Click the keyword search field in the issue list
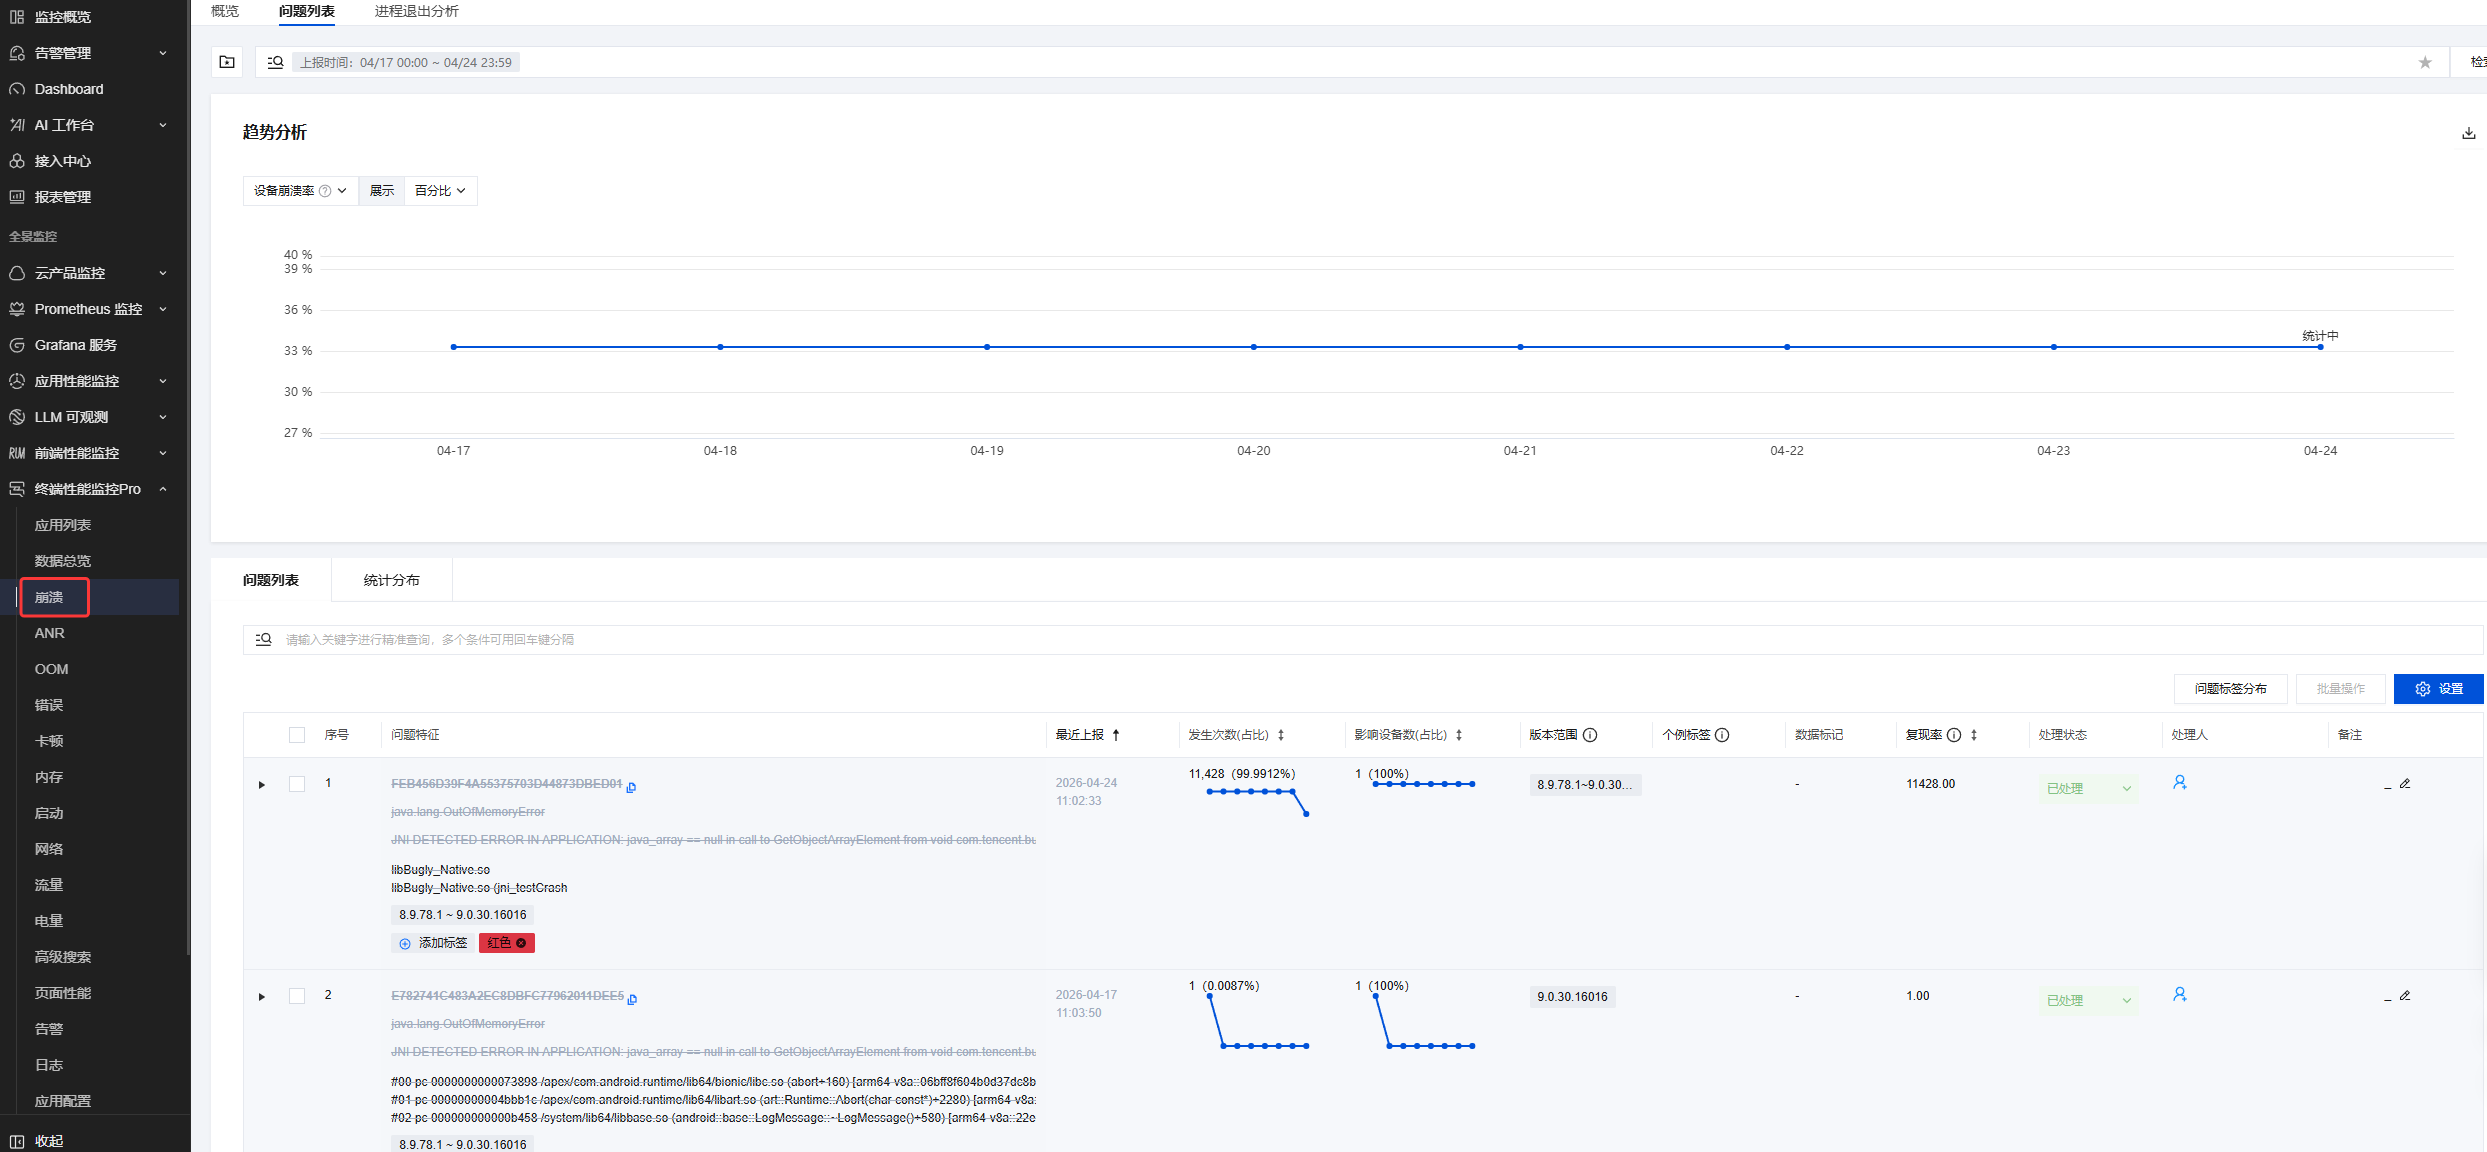The height and width of the screenshot is (1152, 2487). pos(1362,640)
